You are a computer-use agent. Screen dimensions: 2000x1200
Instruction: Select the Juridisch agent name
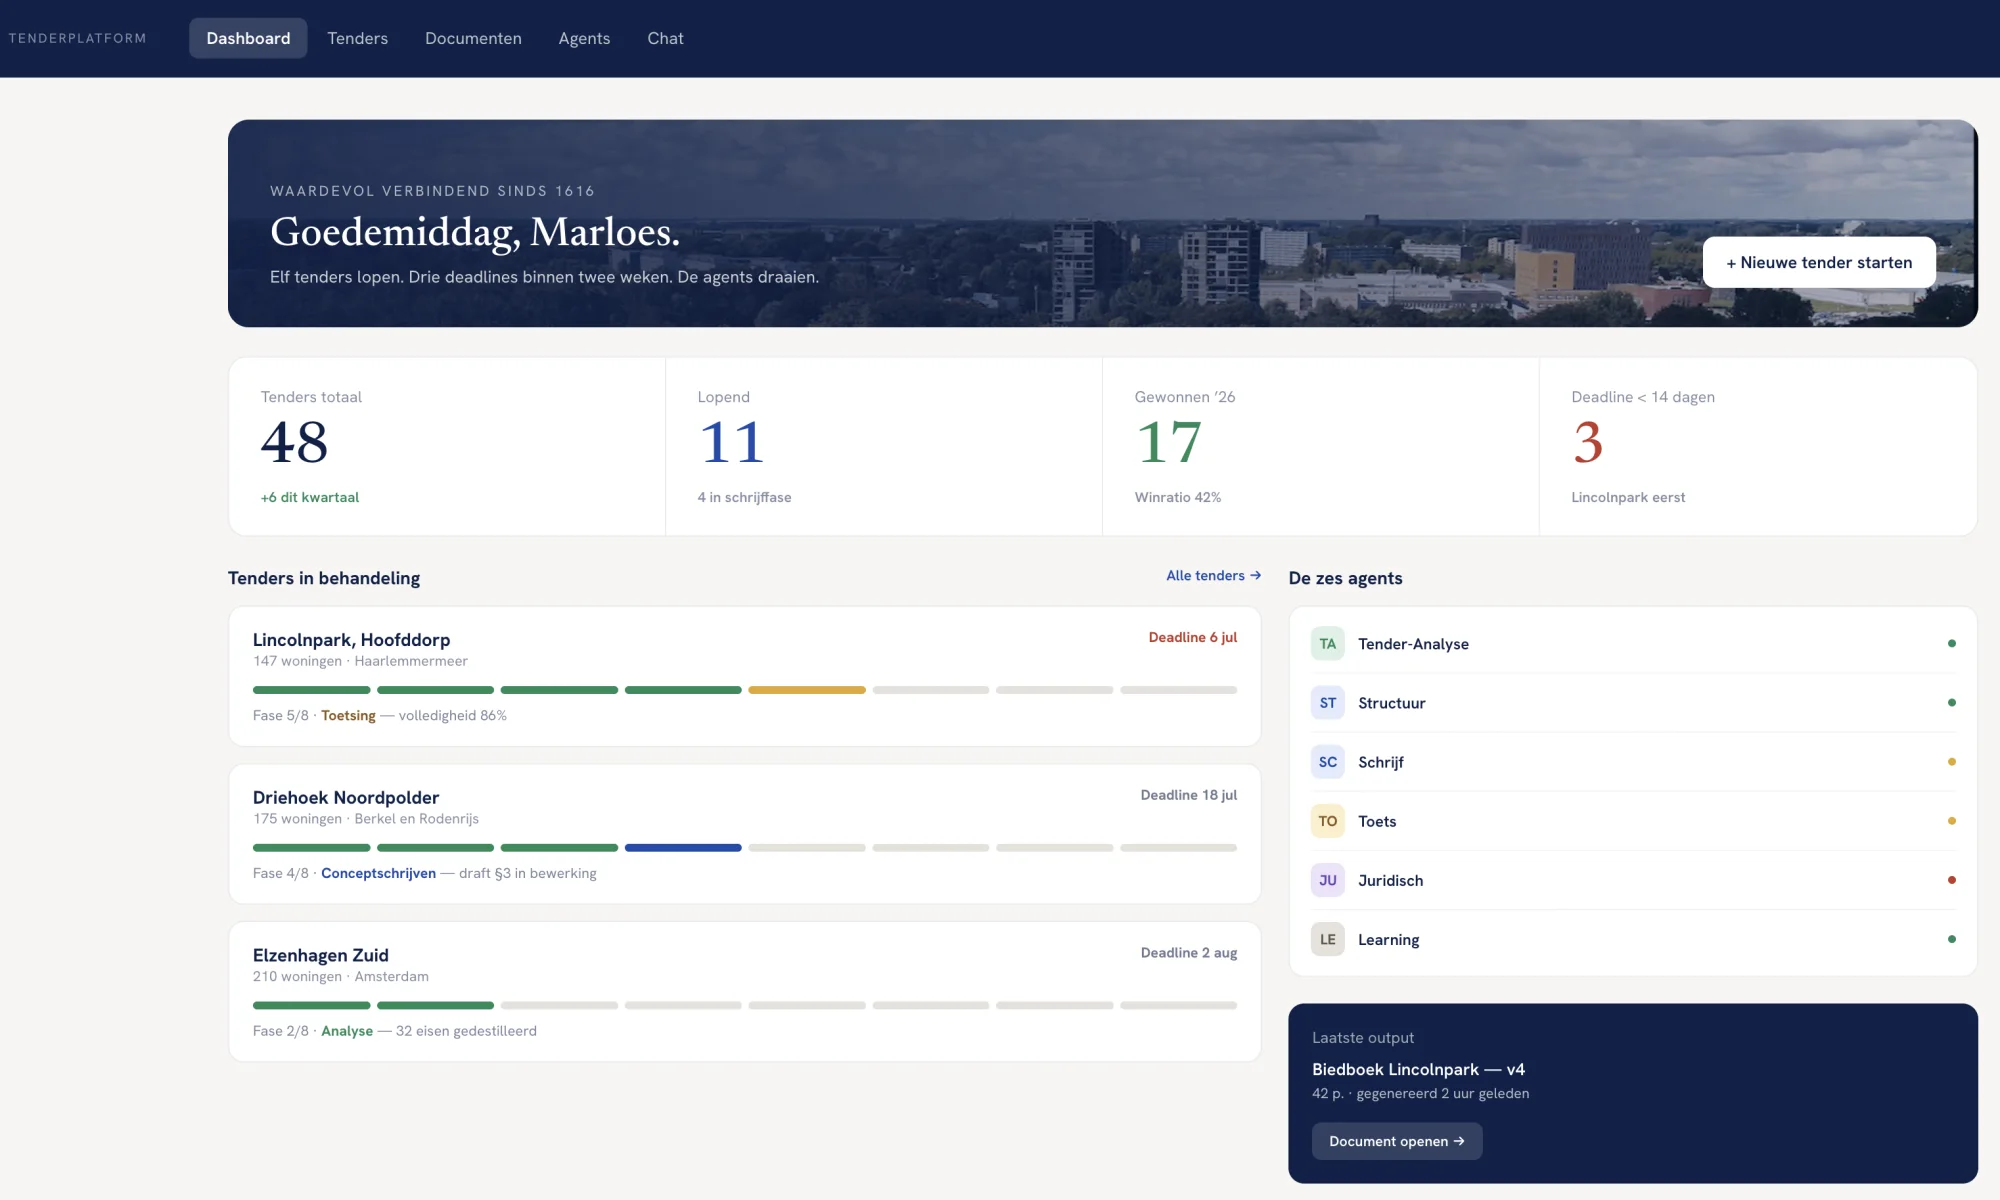coord(1390,880)
